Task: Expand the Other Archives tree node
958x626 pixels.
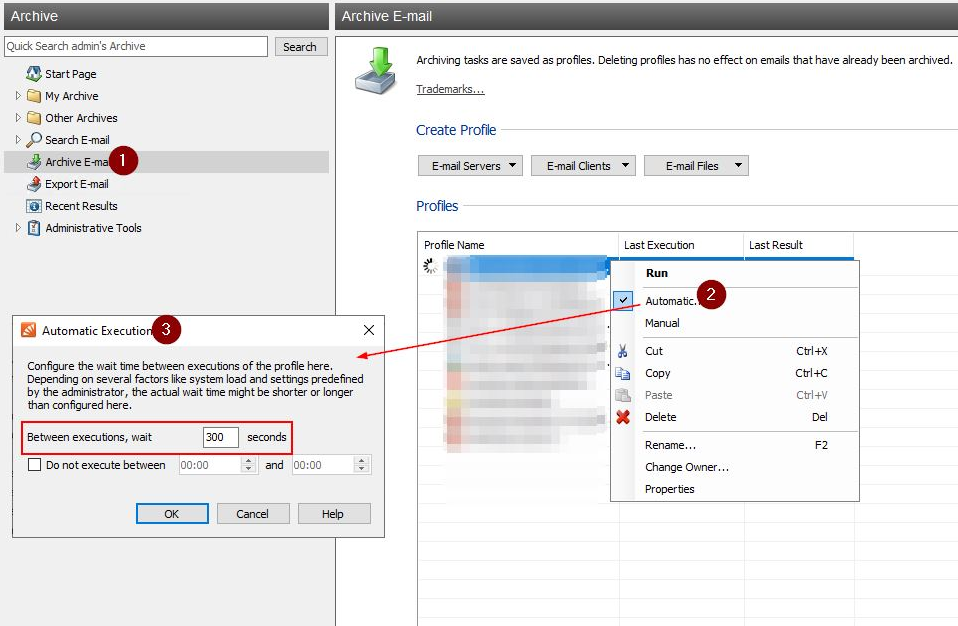Action: [x=18, y=118]
